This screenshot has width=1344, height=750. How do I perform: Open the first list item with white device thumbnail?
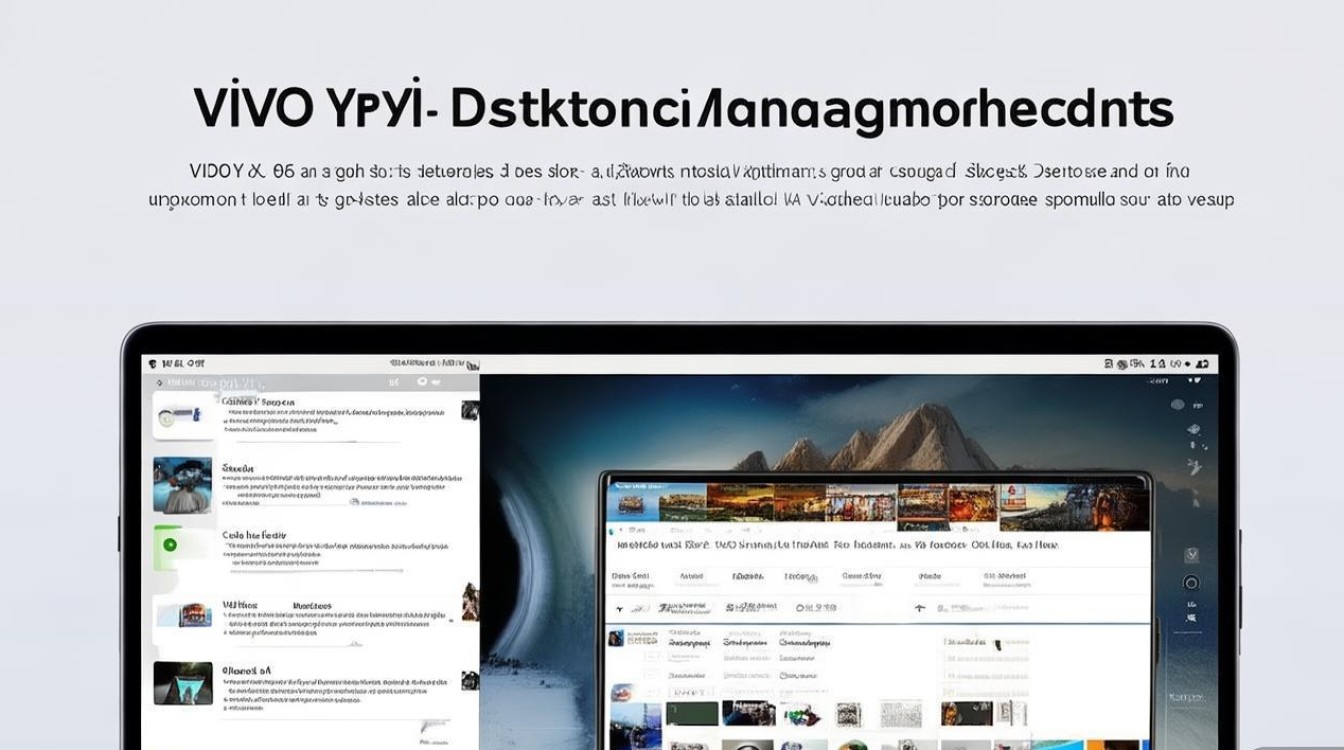point(183,415)
